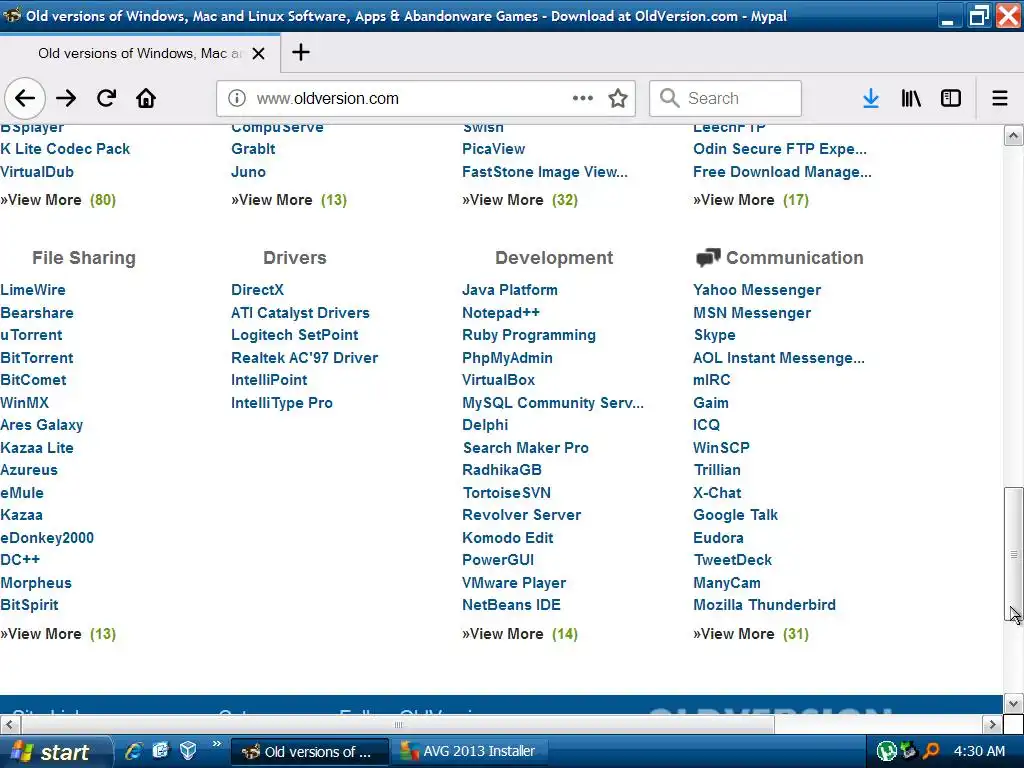Open the Skype link
The width and height of the screenshot is (1024, 768).
714,335
